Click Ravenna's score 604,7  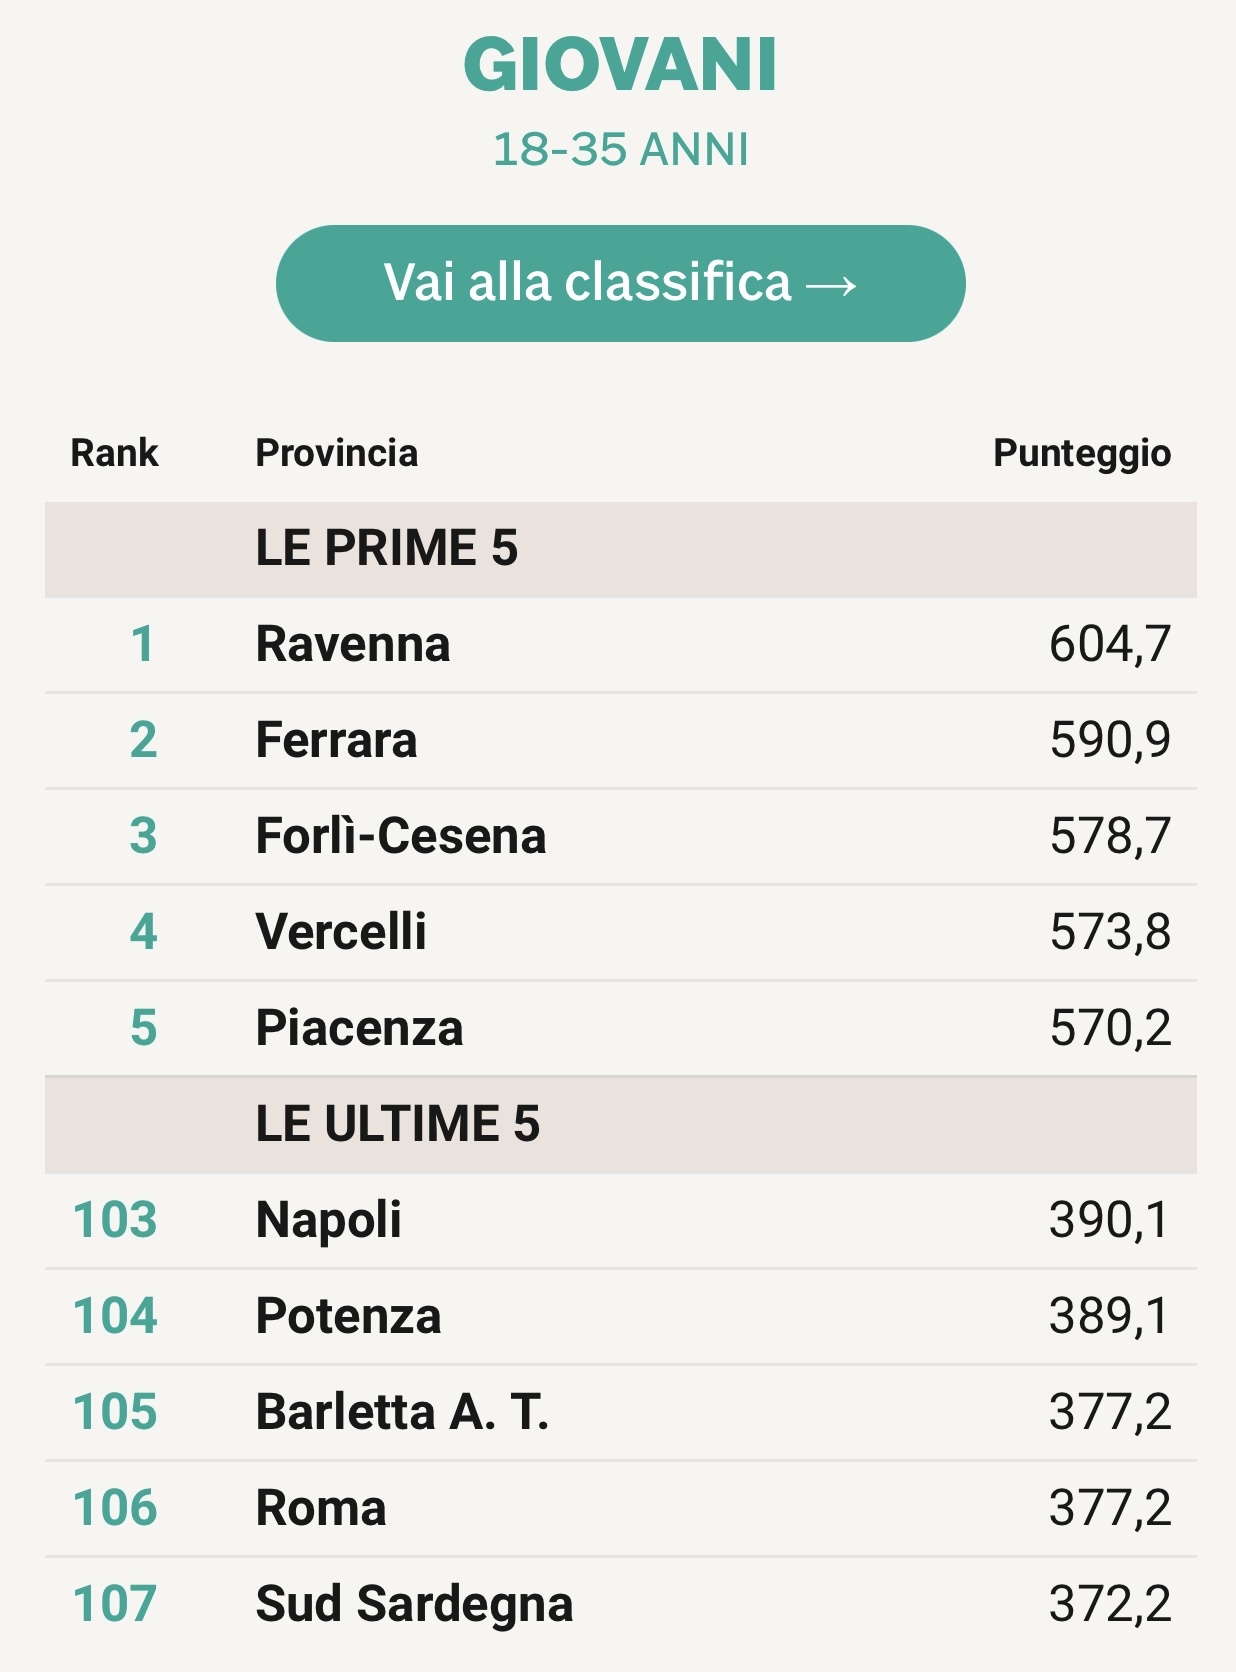click(x=1110, y=644)
